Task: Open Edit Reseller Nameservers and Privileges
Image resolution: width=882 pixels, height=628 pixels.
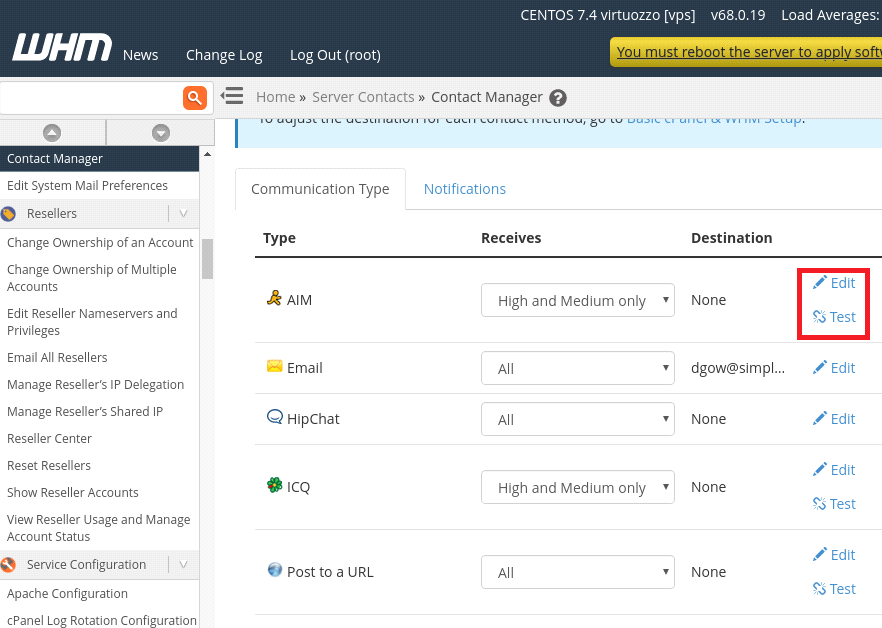Action: point(92,322)
